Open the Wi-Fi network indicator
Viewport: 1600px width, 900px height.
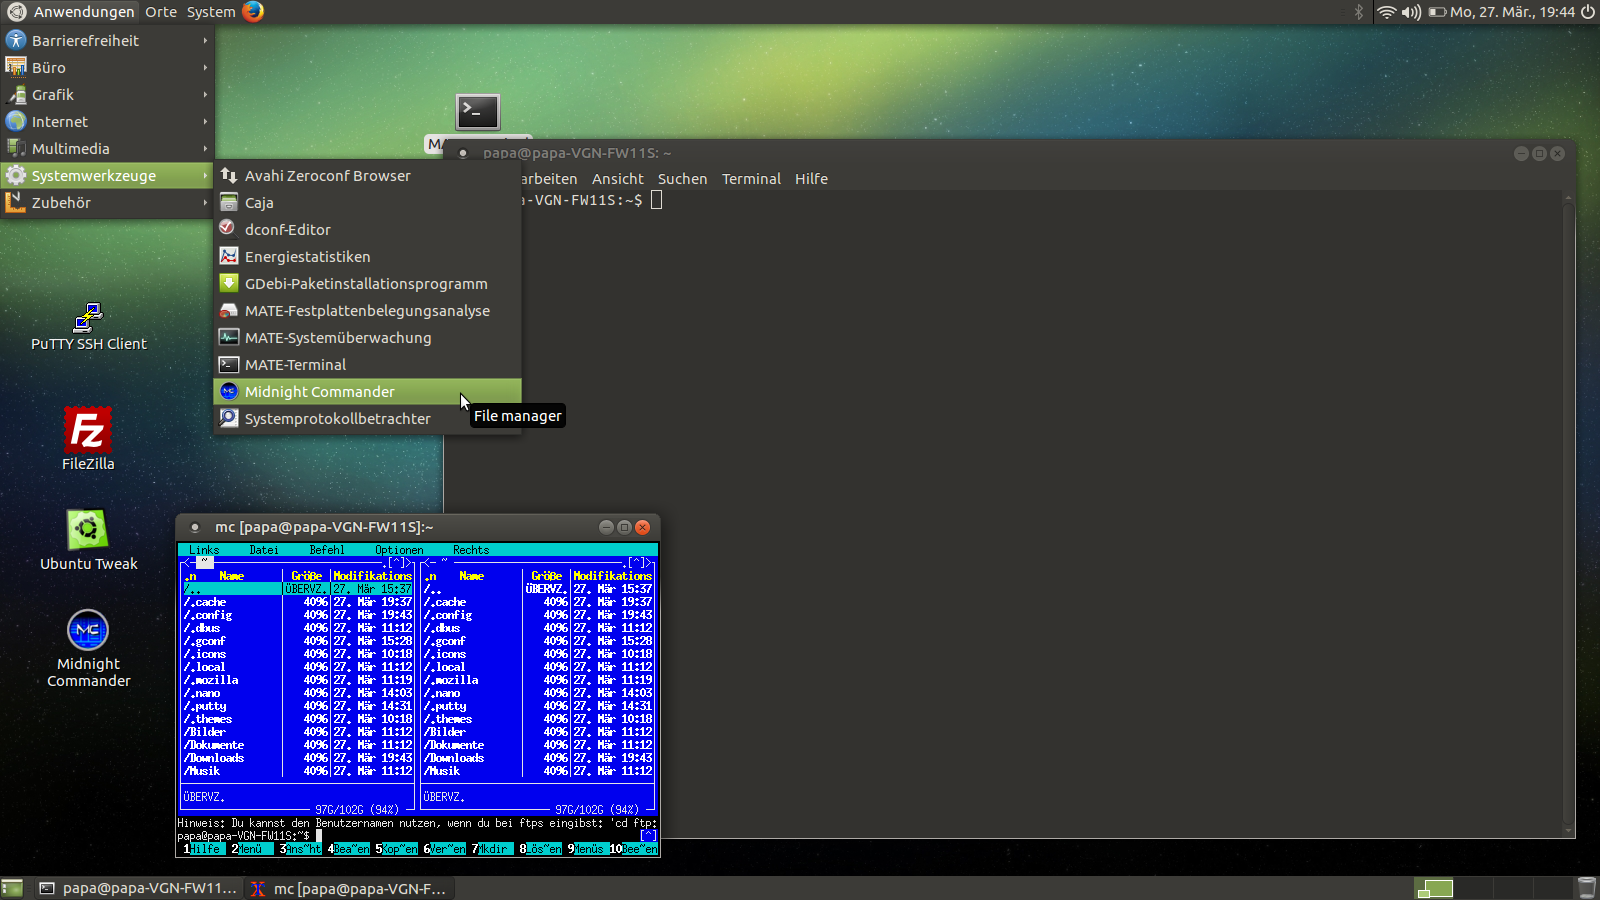pos(1386,12)
